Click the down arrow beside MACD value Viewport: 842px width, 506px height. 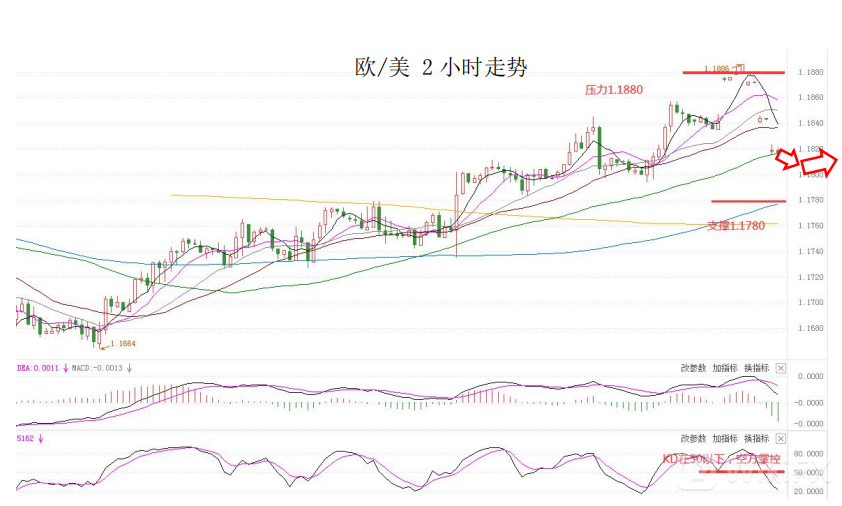(129, 368)
